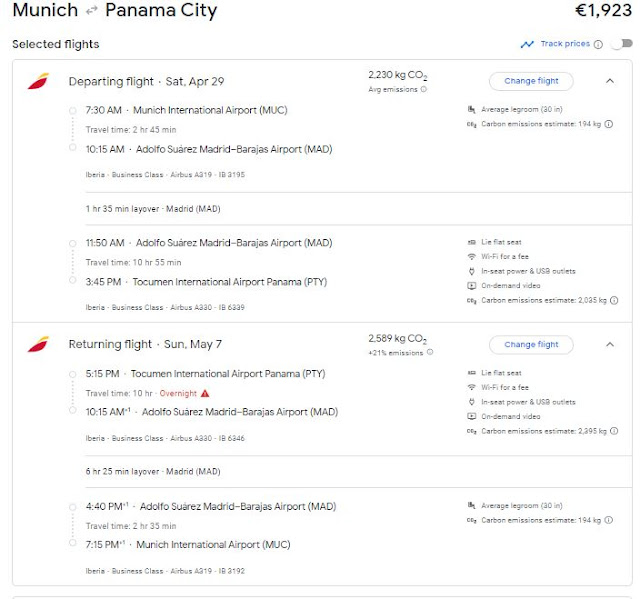Screen dimensions: 640x599
Task: Click the Wi-Fi icon on the departing flight
Action: 472,257
